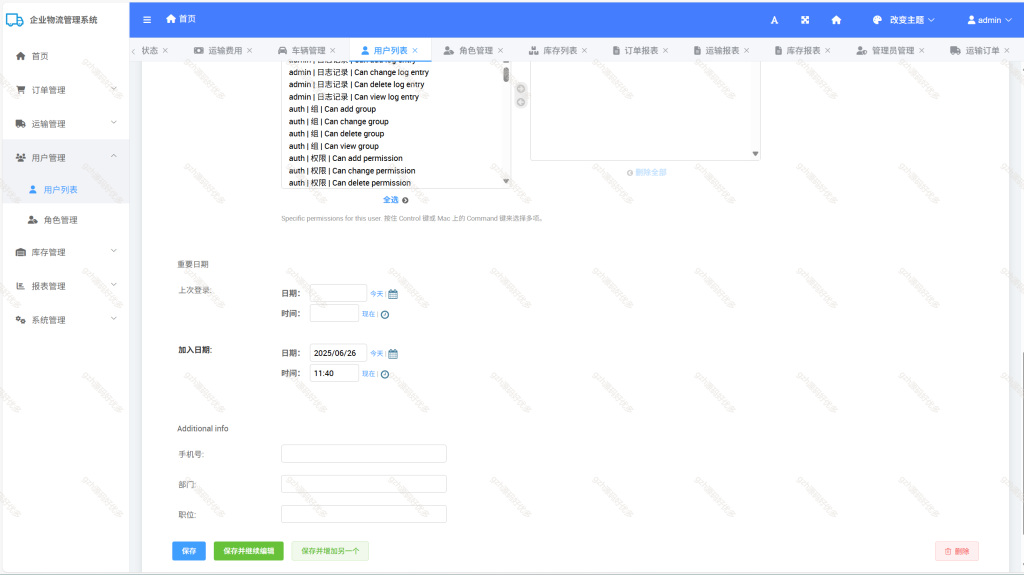Open clock icon for 加入日期 time
The image size is (1024, 575).
coord(385,374)
